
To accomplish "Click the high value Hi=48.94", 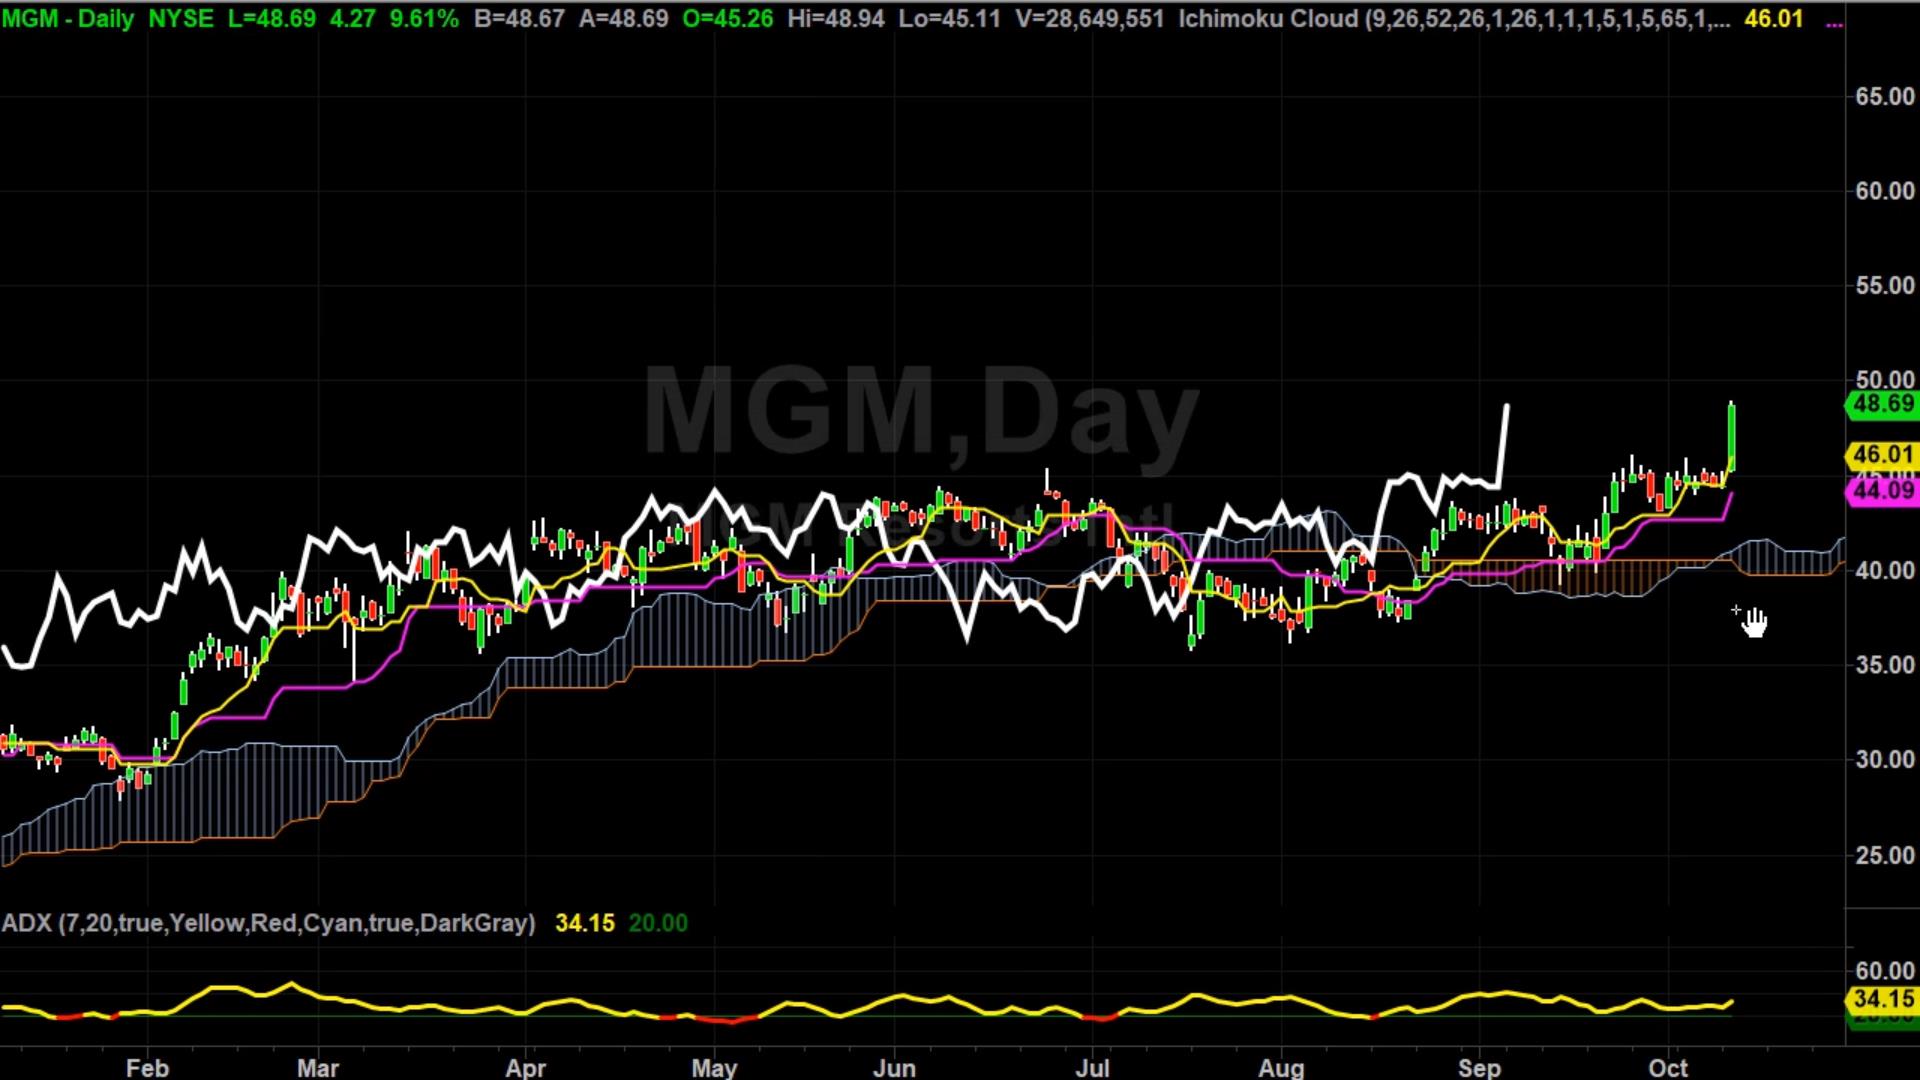I will point(836,19).
